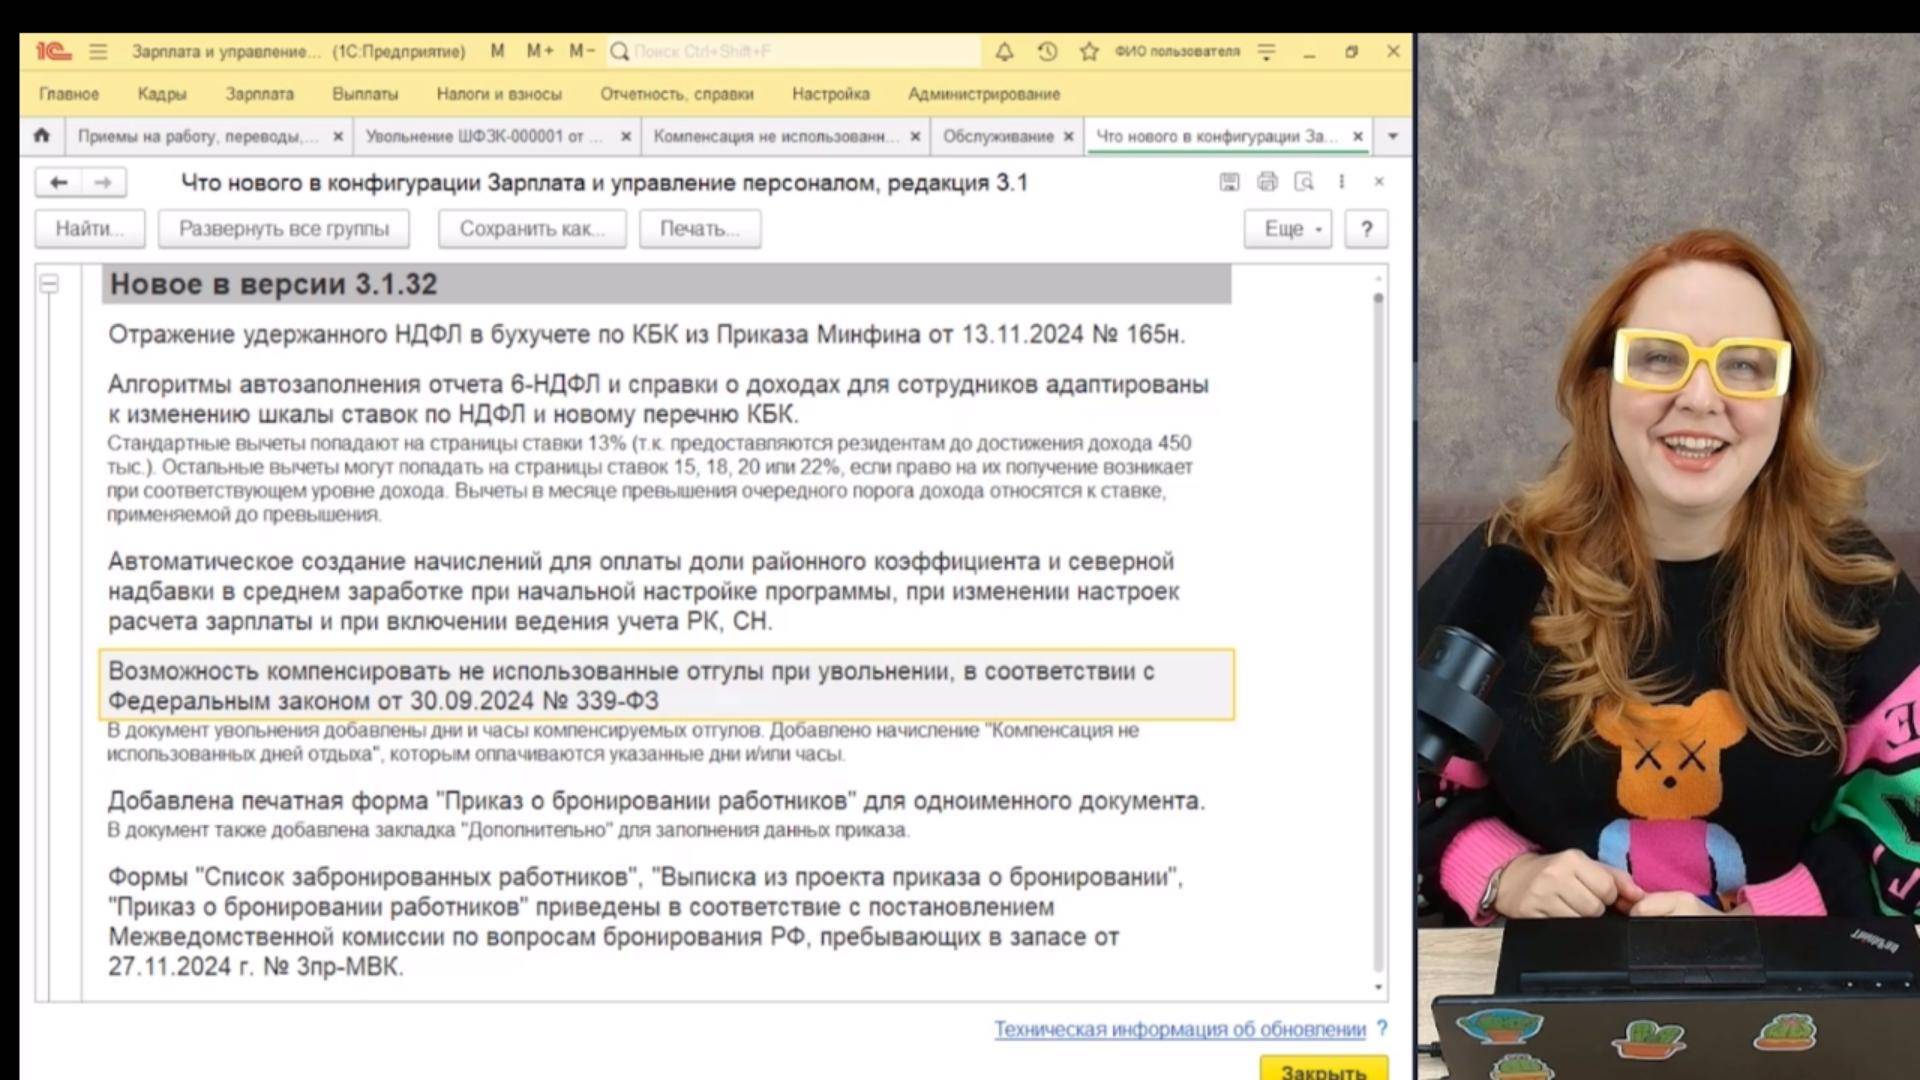The width and height of the screenshot is (1920, 1080).
Task: Open Техническая информация об обновлении link
Action: click(1180, 1029)
